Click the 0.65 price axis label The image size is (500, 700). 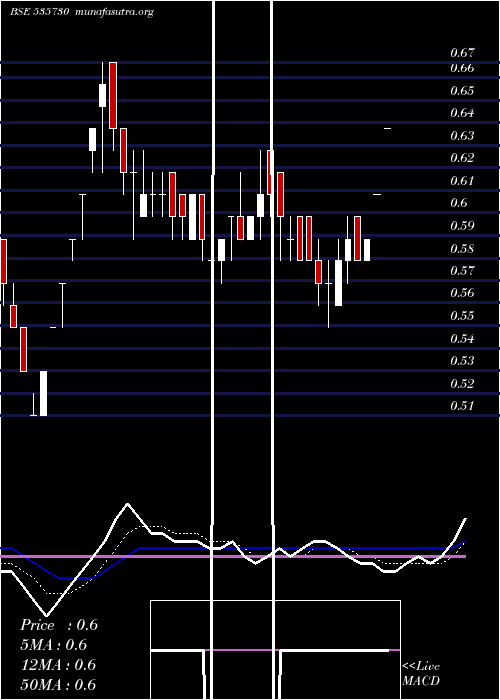pyautogui.click(x=462, y=91)
